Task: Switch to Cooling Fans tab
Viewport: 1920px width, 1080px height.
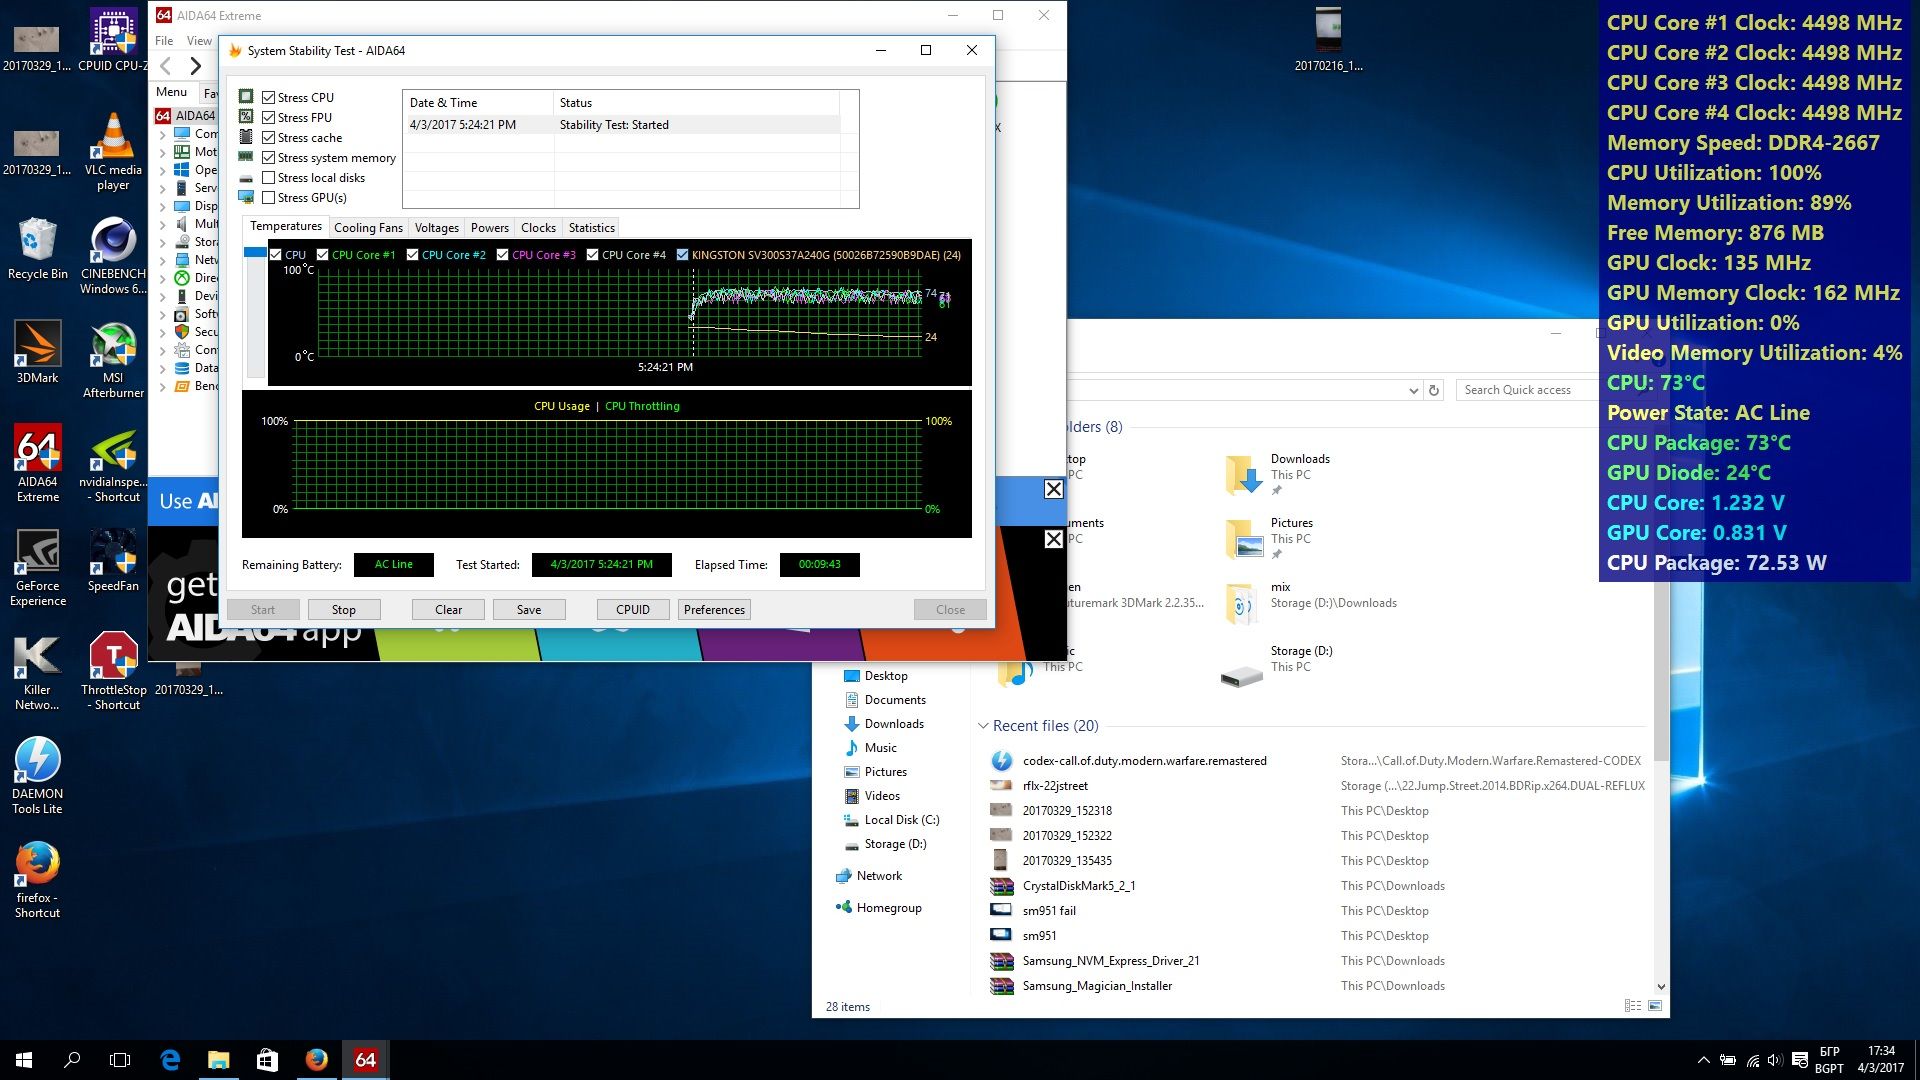Action: [368, 228]
